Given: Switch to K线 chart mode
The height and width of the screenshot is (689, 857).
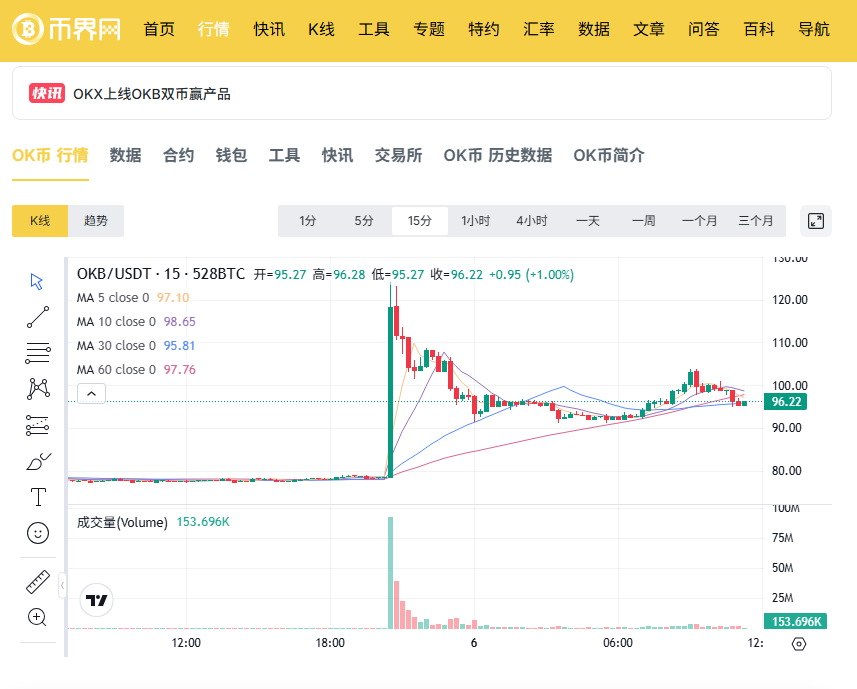Looking at the screenshot, I should tap(40, 221).
